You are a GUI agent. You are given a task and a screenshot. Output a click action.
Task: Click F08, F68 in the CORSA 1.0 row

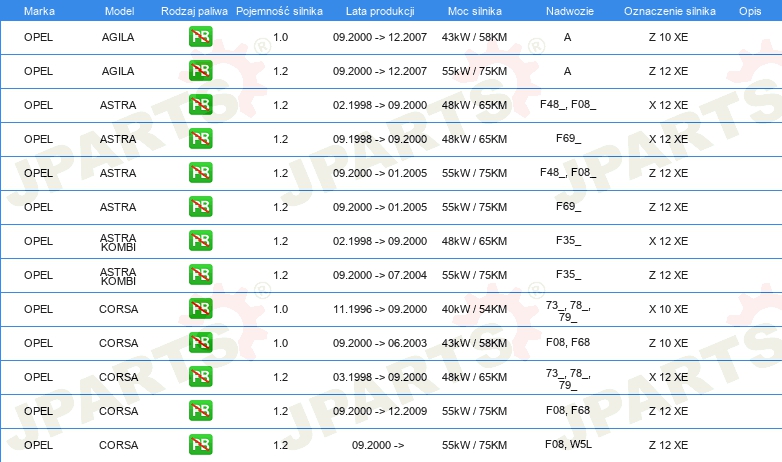(x=568, y=342)
